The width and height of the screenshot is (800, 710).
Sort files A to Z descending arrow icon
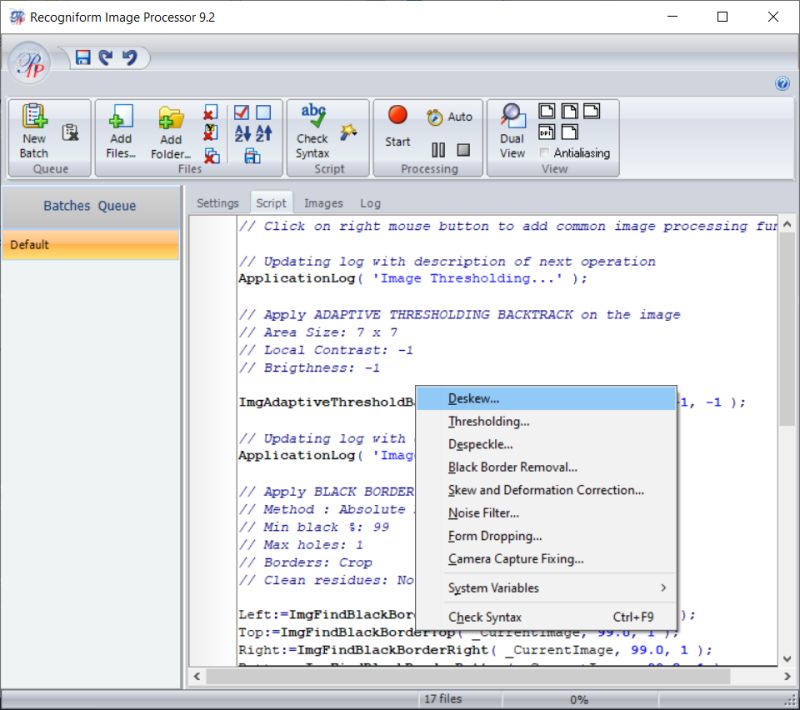pyautogui.click(x=242, y=133)
